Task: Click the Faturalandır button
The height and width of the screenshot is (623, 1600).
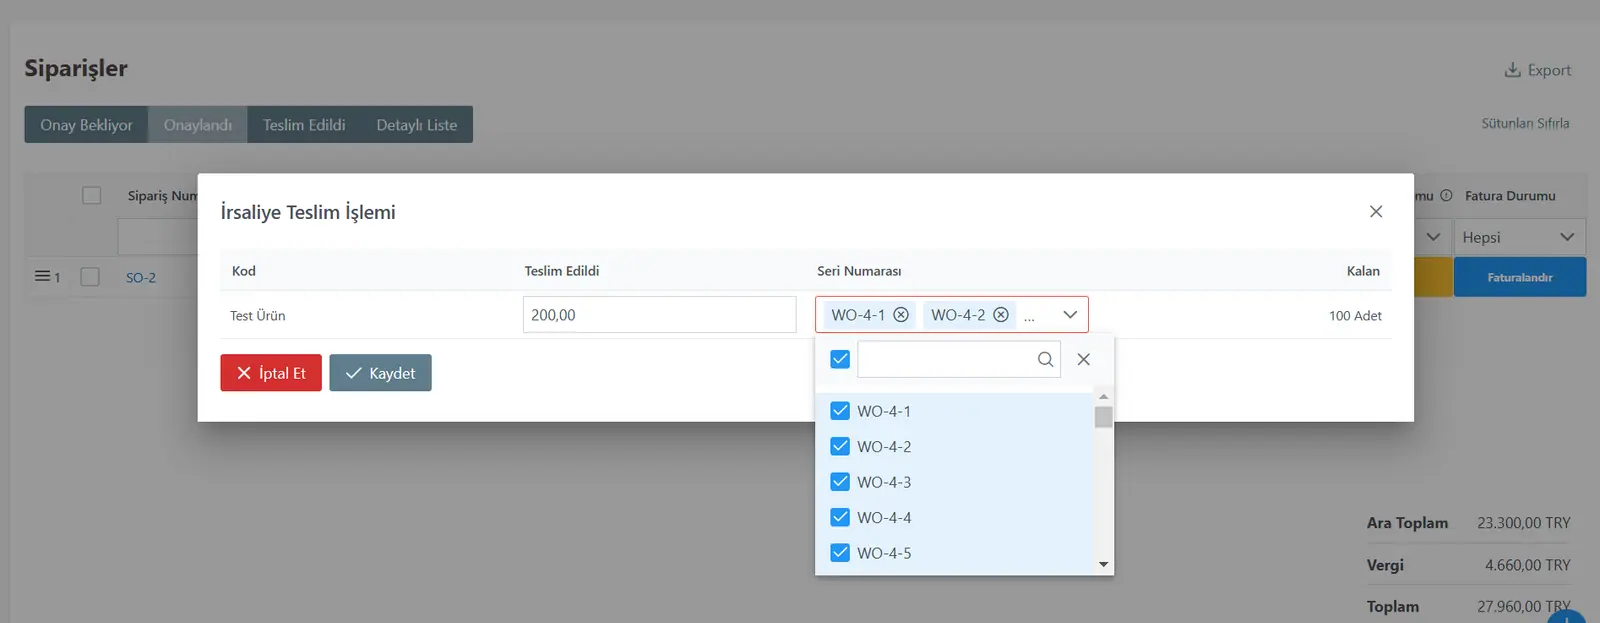Action: coord(1520,277)
